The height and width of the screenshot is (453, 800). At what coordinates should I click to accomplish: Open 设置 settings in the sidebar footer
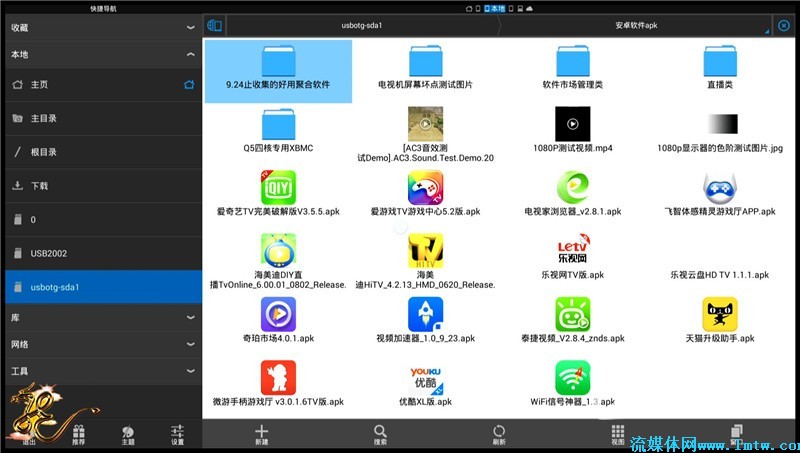[x=177, y=434]
